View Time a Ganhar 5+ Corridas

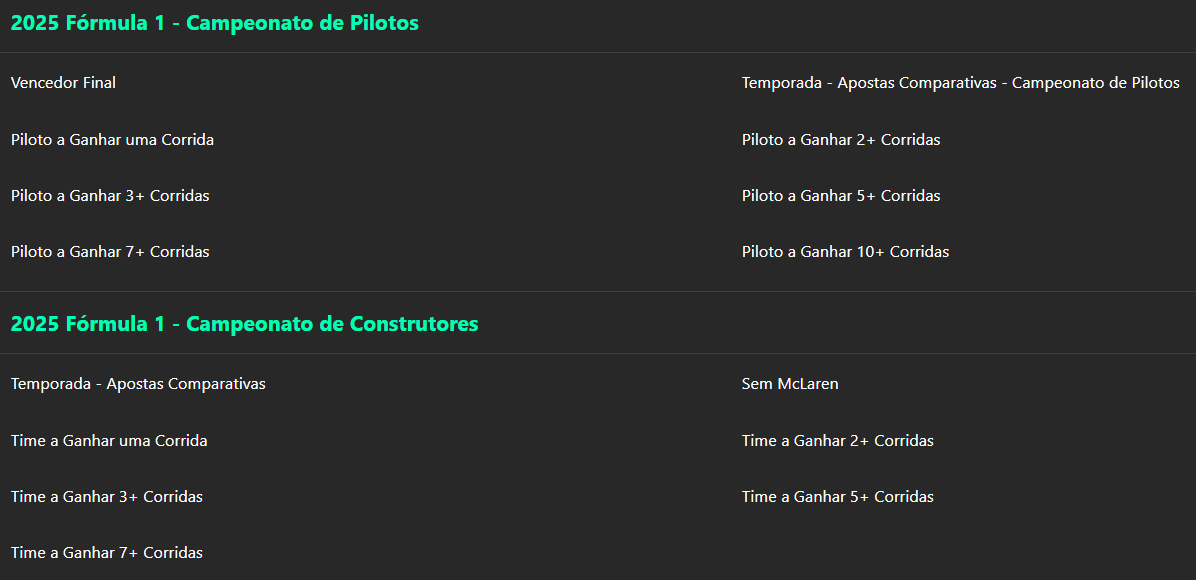pyautogui.click(x=837, y=497)
